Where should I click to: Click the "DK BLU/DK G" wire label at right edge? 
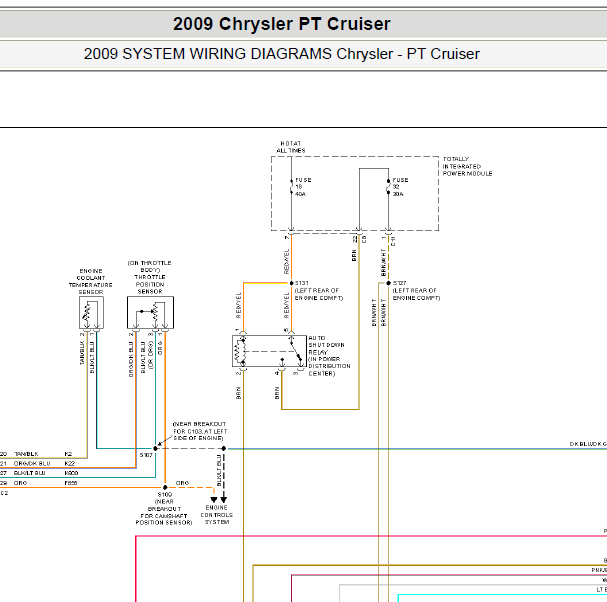click(588, 444)
